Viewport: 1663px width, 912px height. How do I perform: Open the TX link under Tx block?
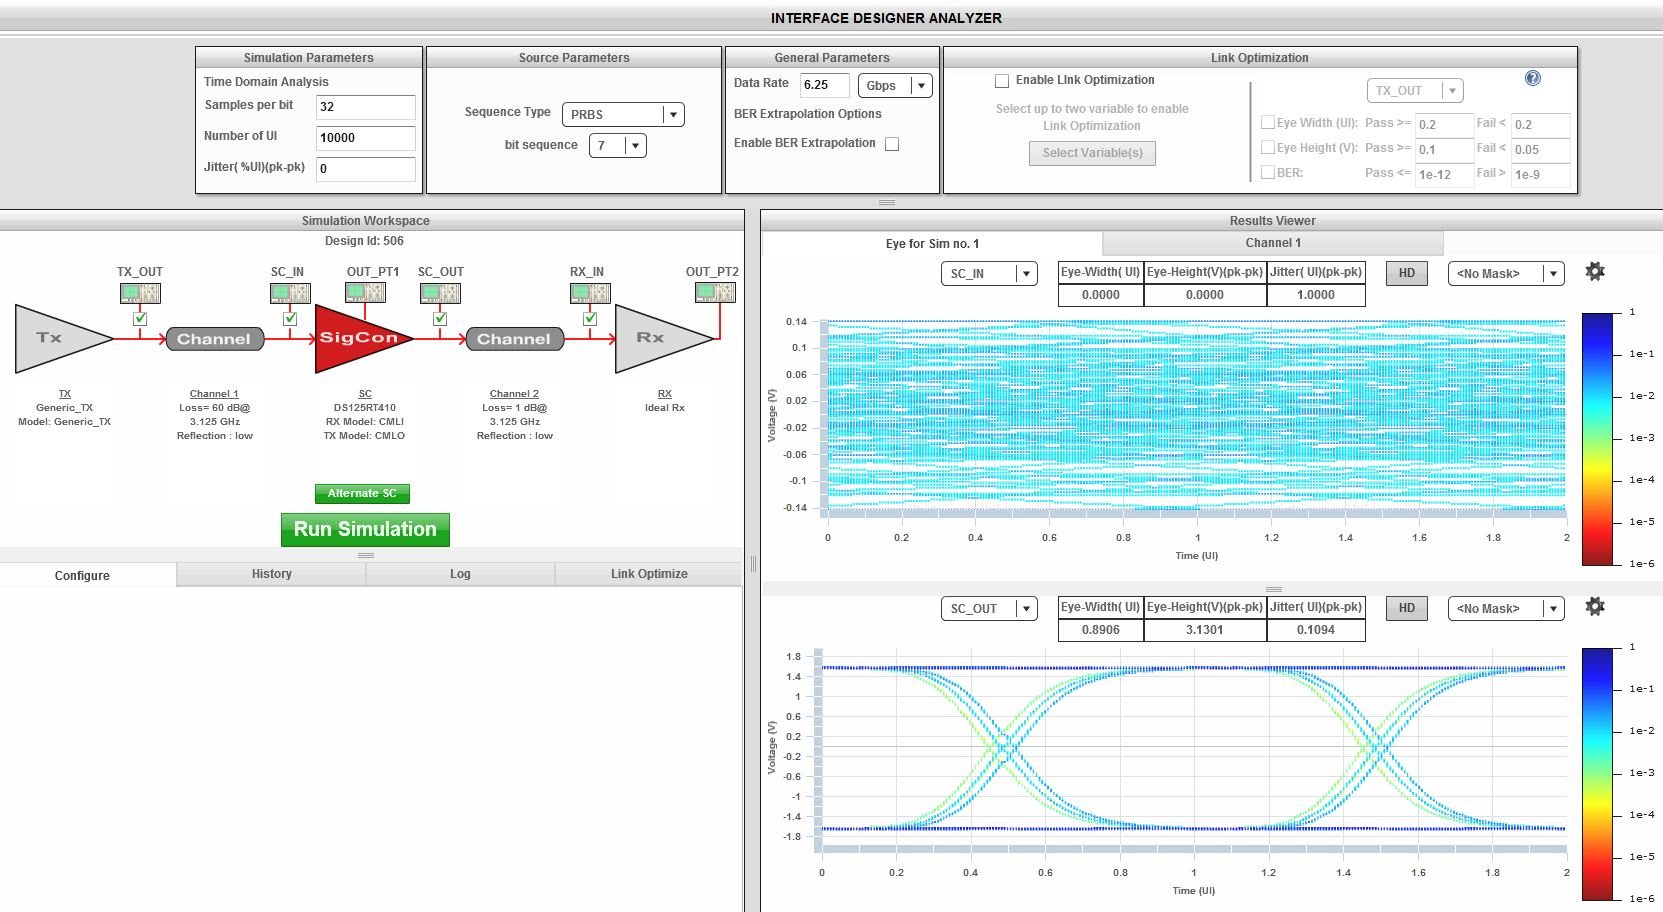(x=65, y=394)
